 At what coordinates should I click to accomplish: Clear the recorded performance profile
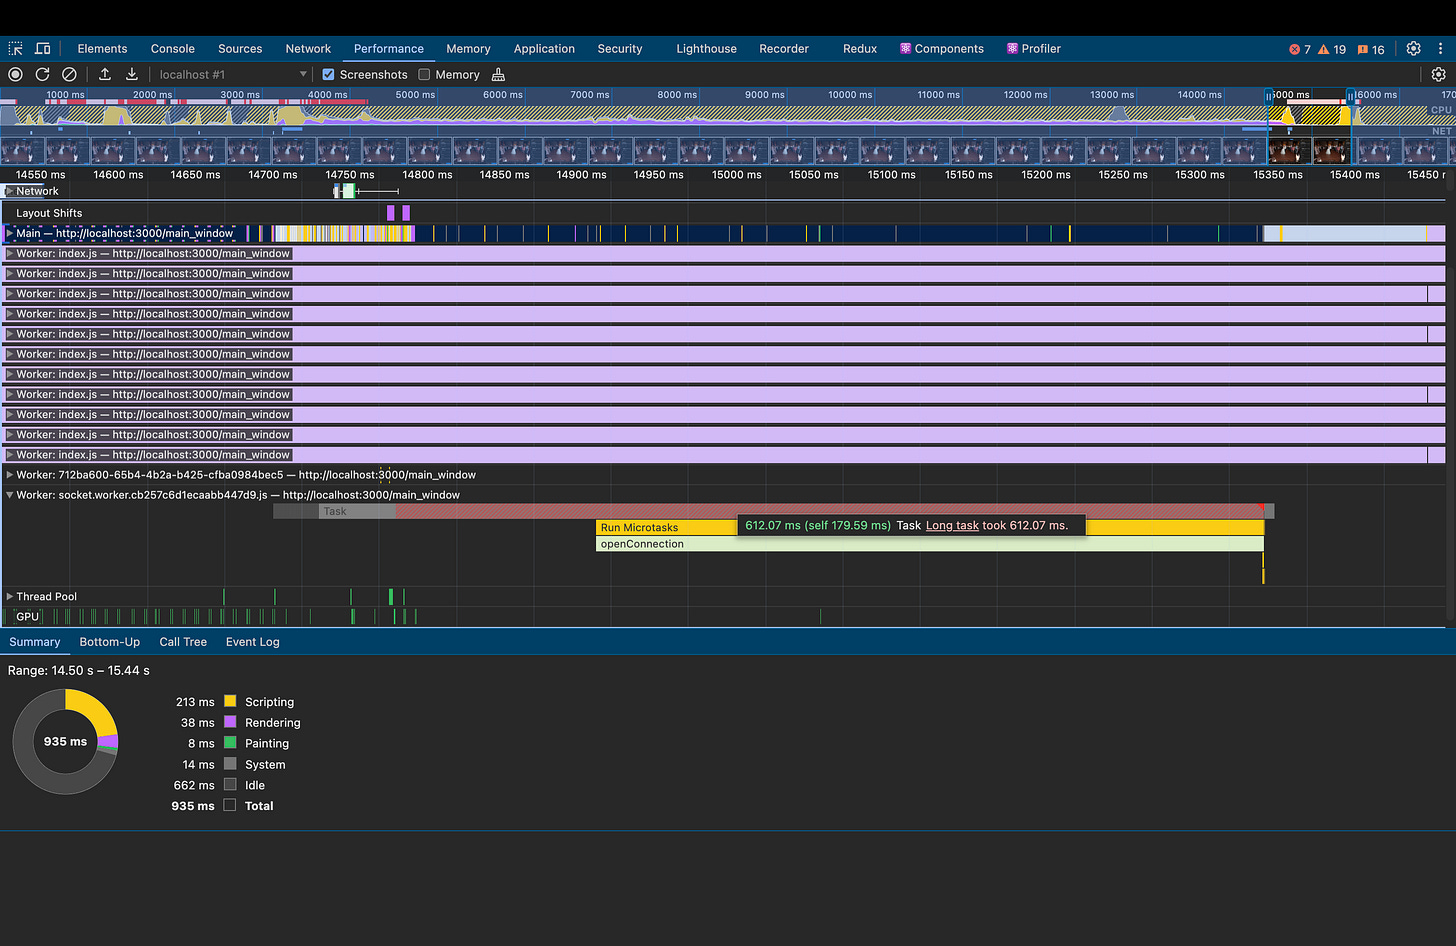pos(69,74)
